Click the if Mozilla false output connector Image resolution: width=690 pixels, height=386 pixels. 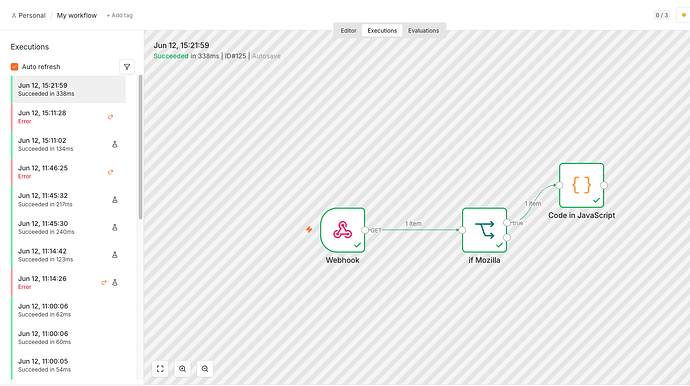click(x=507, y=238)
